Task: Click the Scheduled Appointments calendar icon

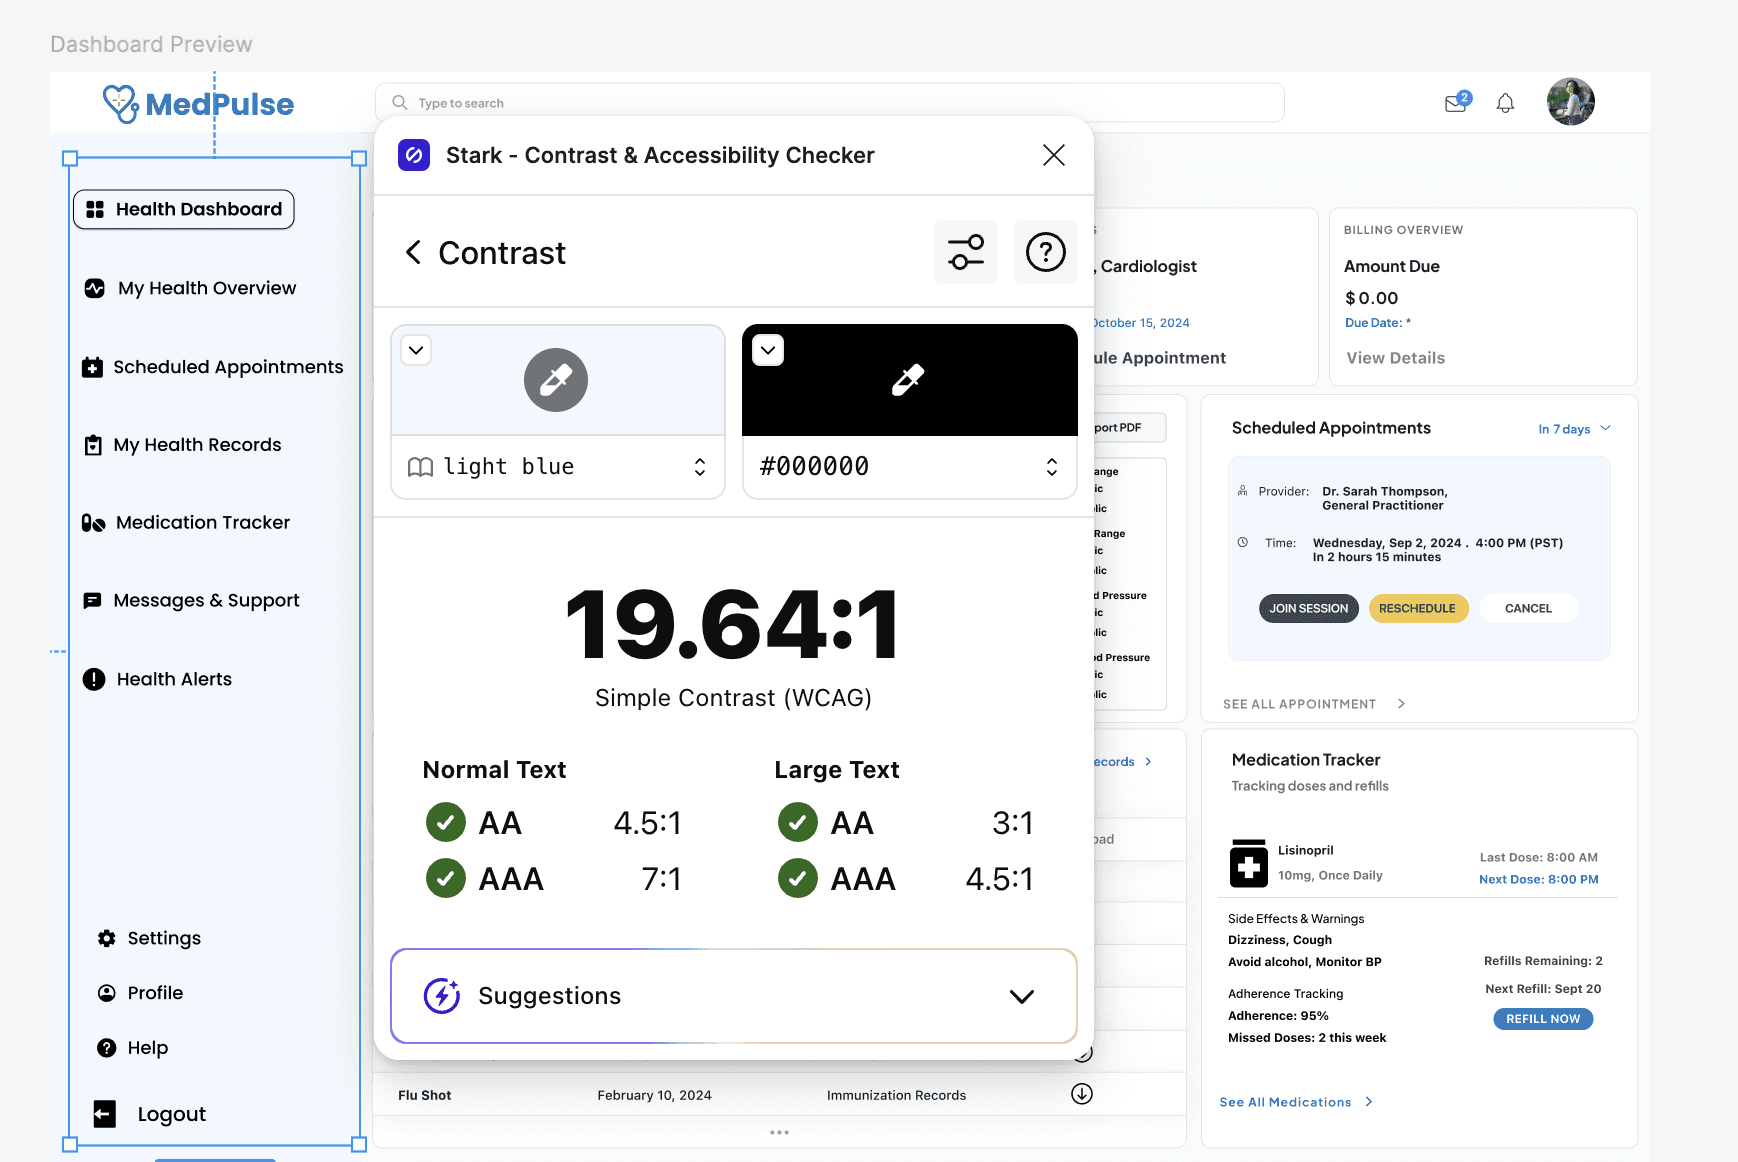Action: coord(92,367)
